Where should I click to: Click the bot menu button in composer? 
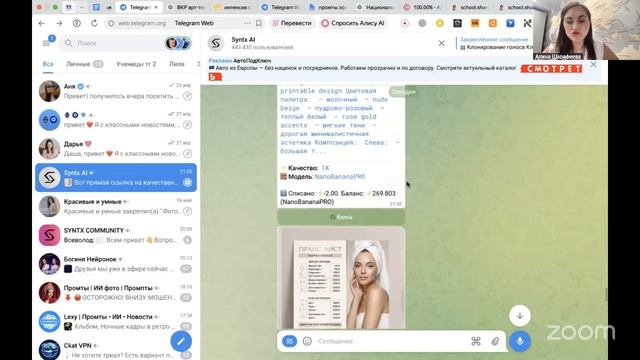click(x=289, y=341)
